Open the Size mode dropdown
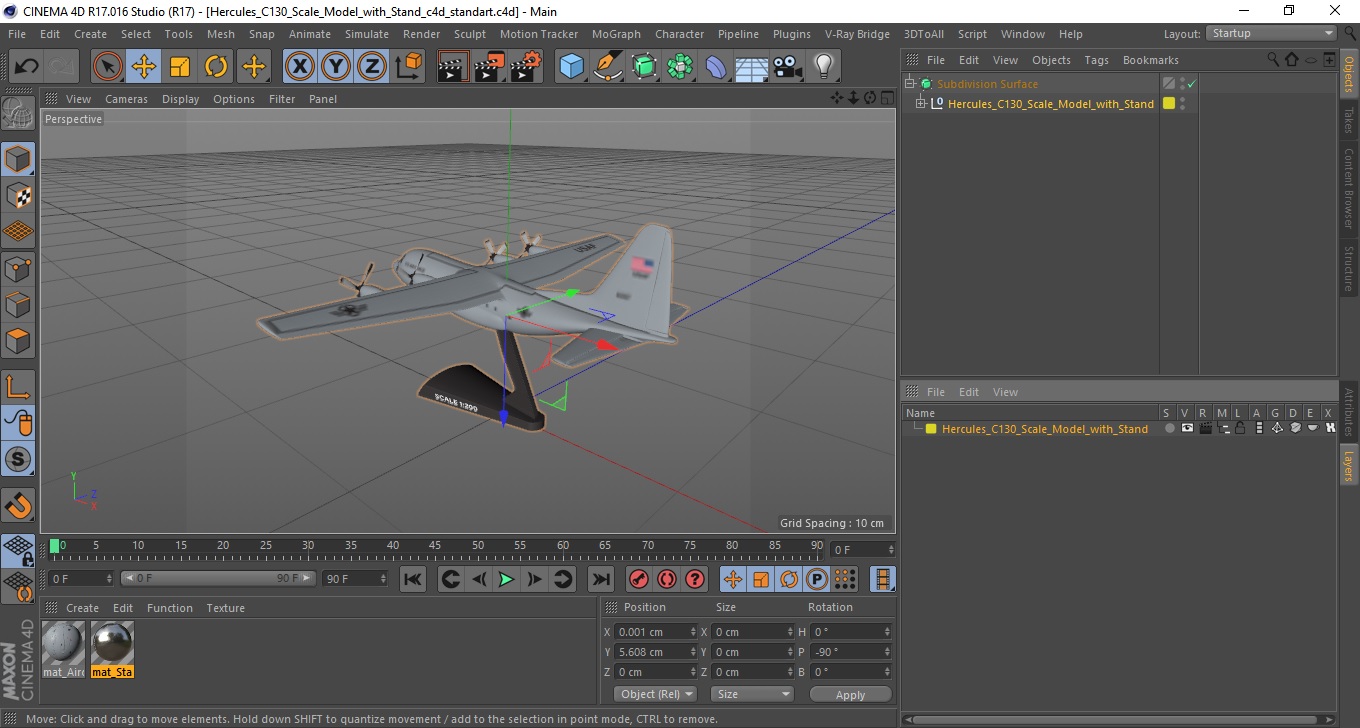 click(x=752, y=694)
